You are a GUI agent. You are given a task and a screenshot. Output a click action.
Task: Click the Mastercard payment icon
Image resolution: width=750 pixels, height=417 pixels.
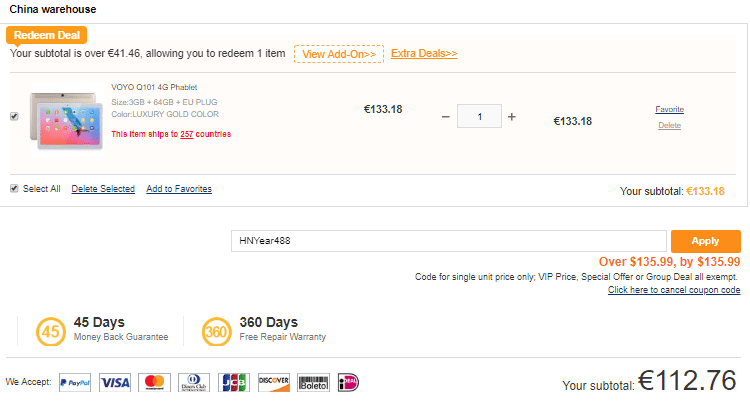click(x=154, y=383)
